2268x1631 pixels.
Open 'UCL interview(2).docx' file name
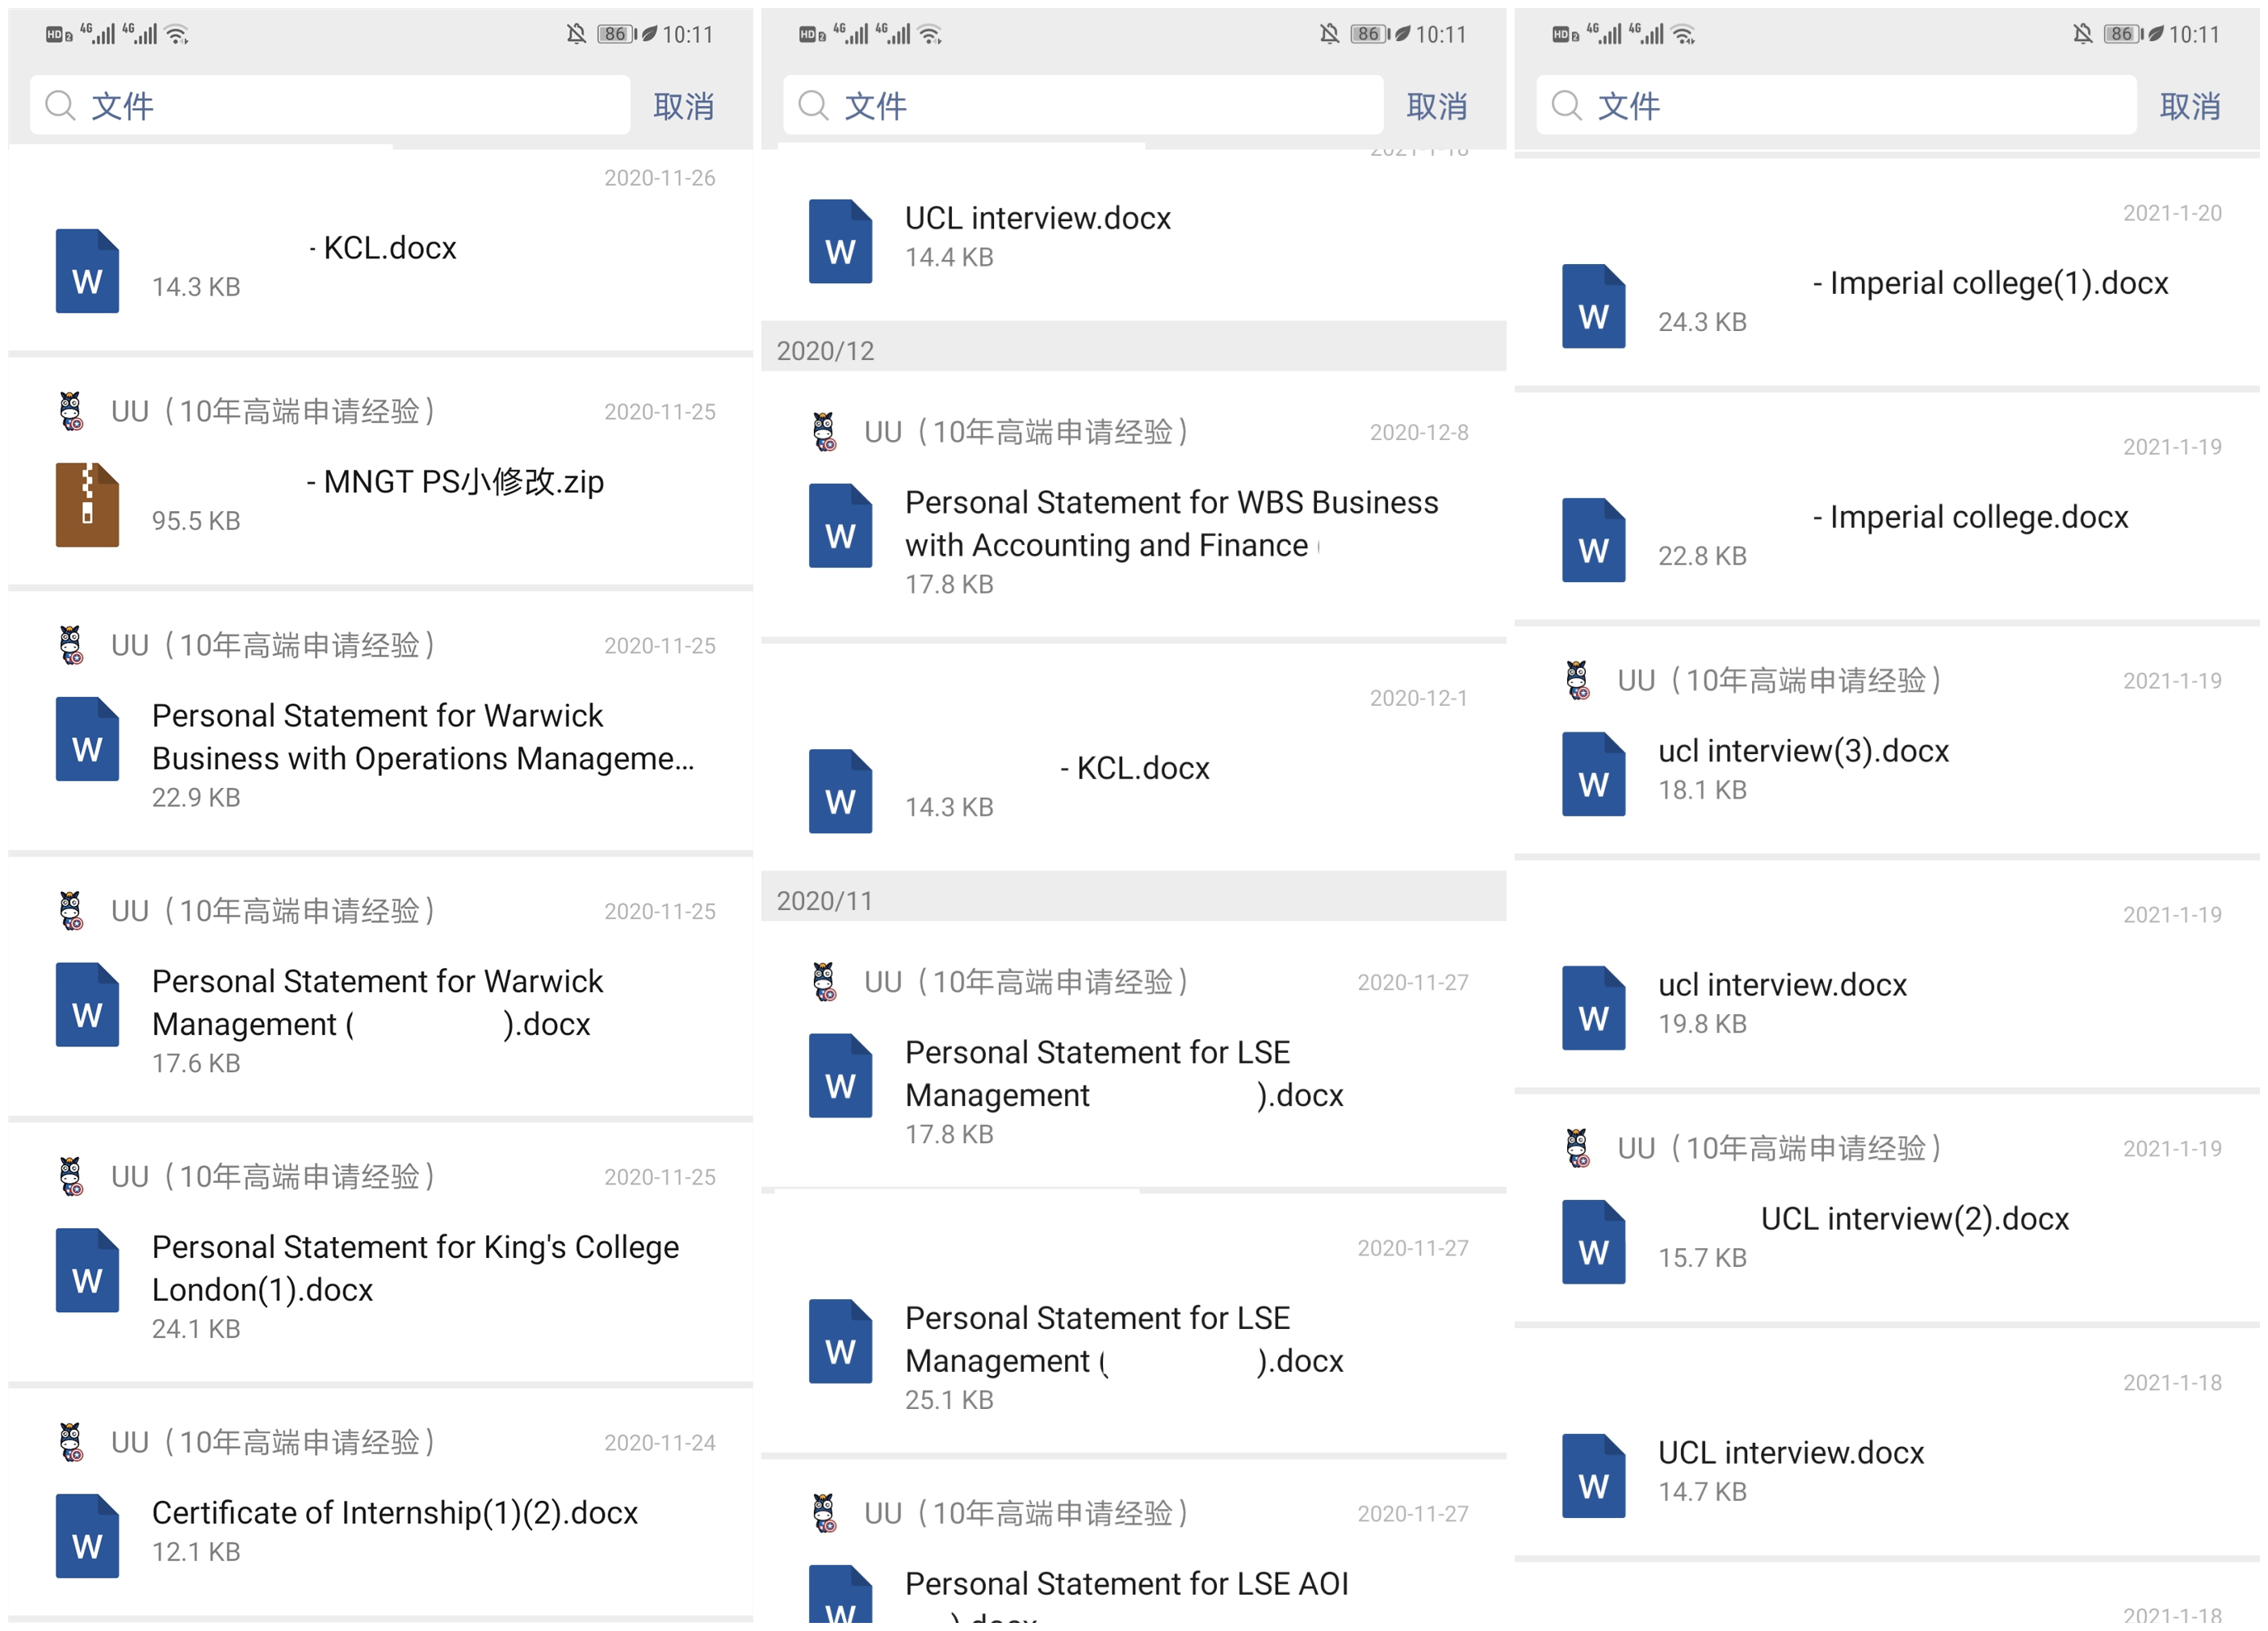click(x=1915, y=1219)
